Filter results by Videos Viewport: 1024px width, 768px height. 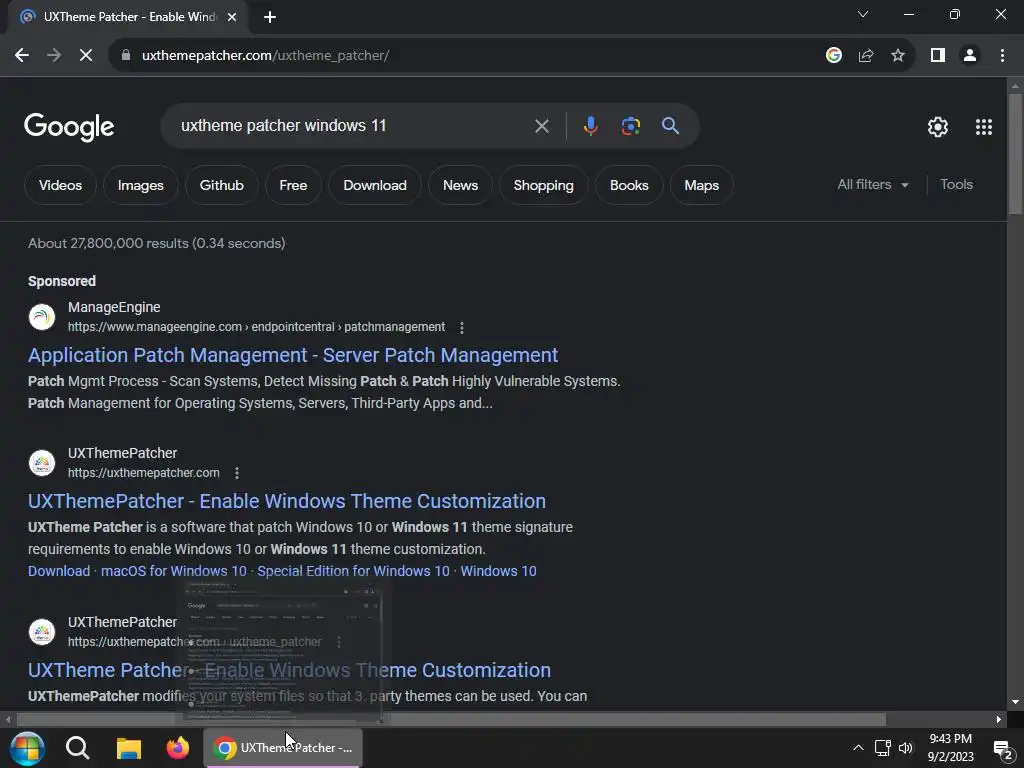click(x=60, y=185)
